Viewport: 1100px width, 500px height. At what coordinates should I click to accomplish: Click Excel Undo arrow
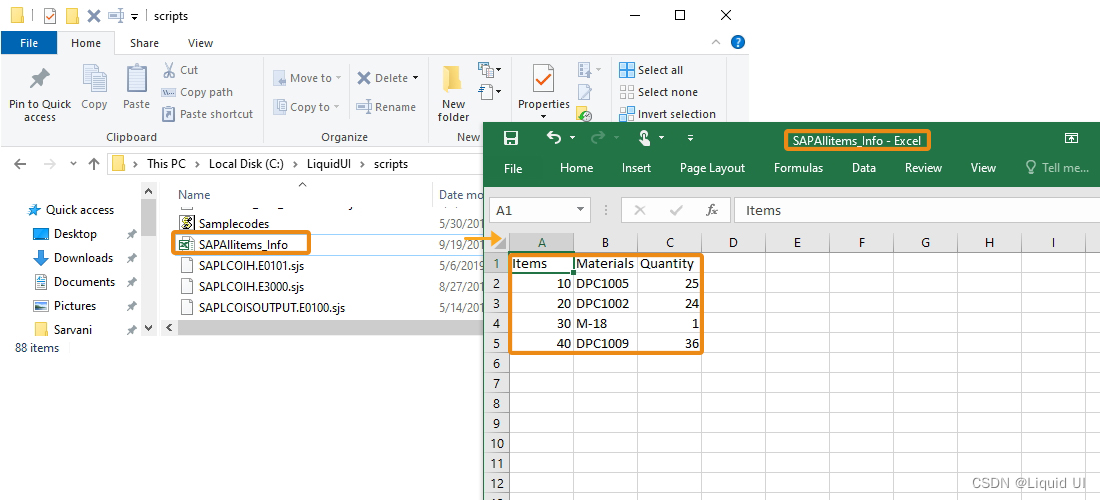554,138
